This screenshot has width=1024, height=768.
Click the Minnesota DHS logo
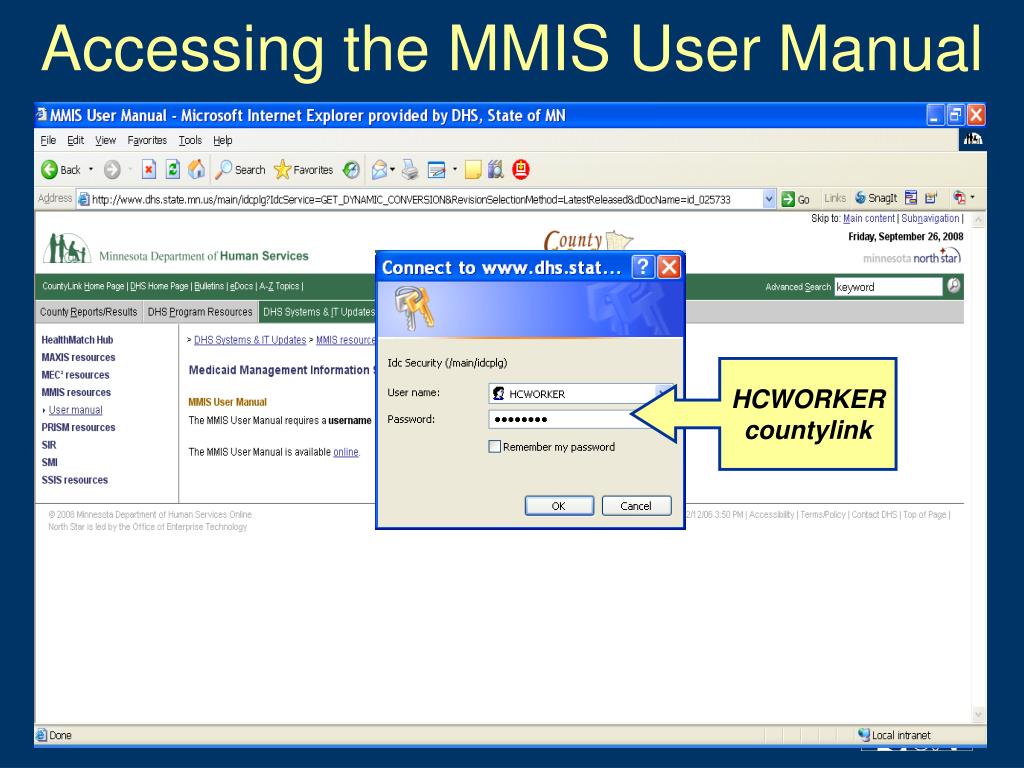175,249
